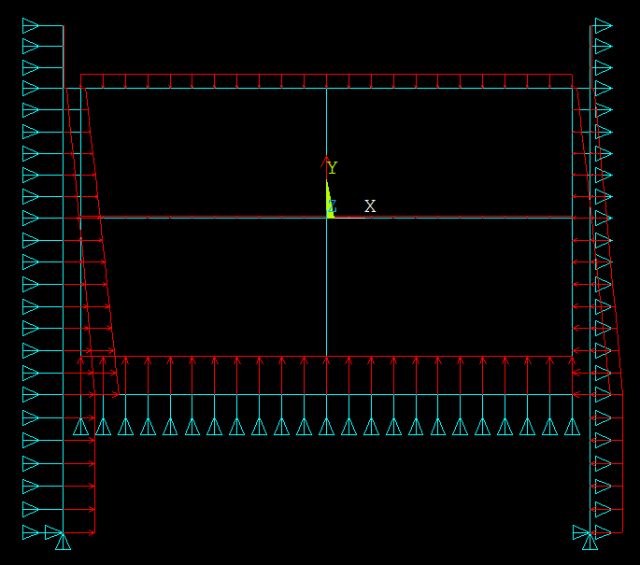640x565 pixels.
Task: Click the white "X" axis label
Action: (370, 206)
